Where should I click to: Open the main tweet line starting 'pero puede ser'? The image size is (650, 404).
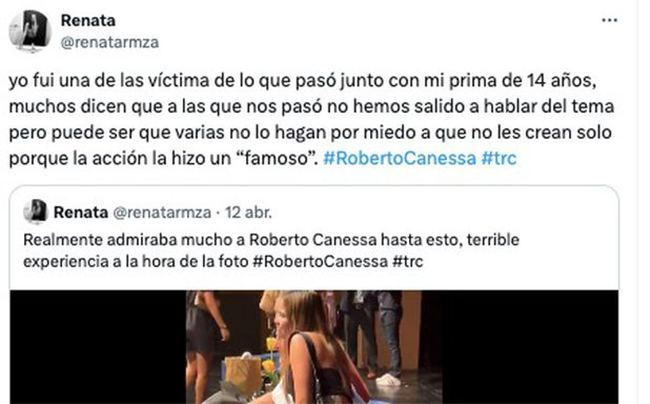click(310, 133)
